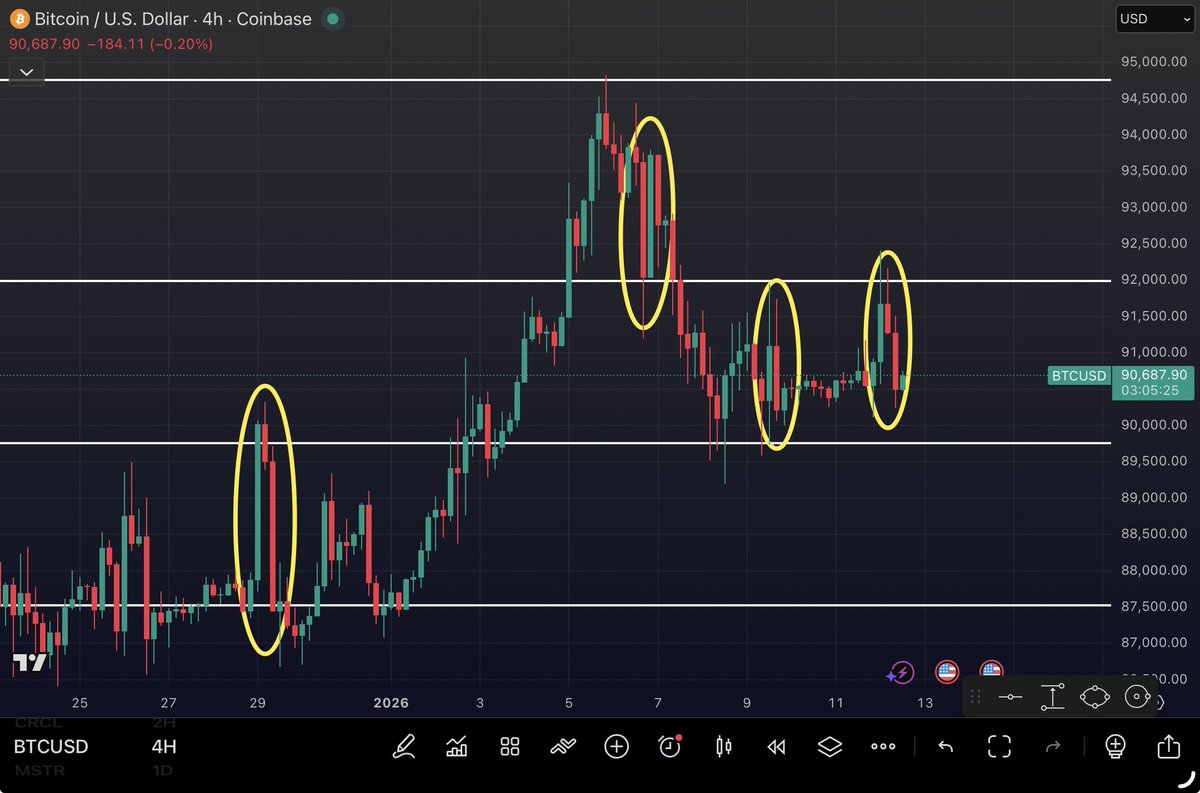Open the USD currency dropdown
The image size is (1200, 793).
click(x=1154, y=18)
